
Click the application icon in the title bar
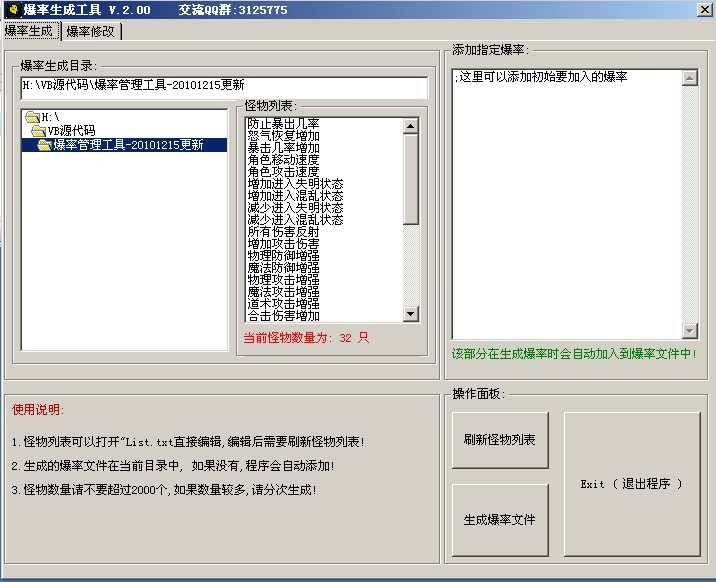tap(10, 9)
